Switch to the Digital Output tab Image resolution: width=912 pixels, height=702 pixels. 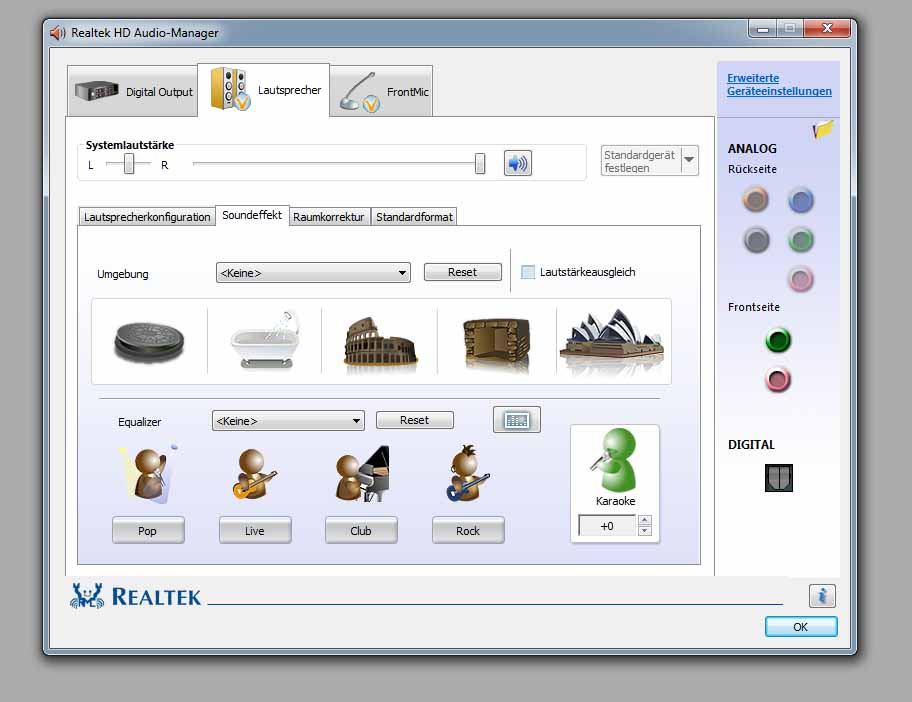133,91
